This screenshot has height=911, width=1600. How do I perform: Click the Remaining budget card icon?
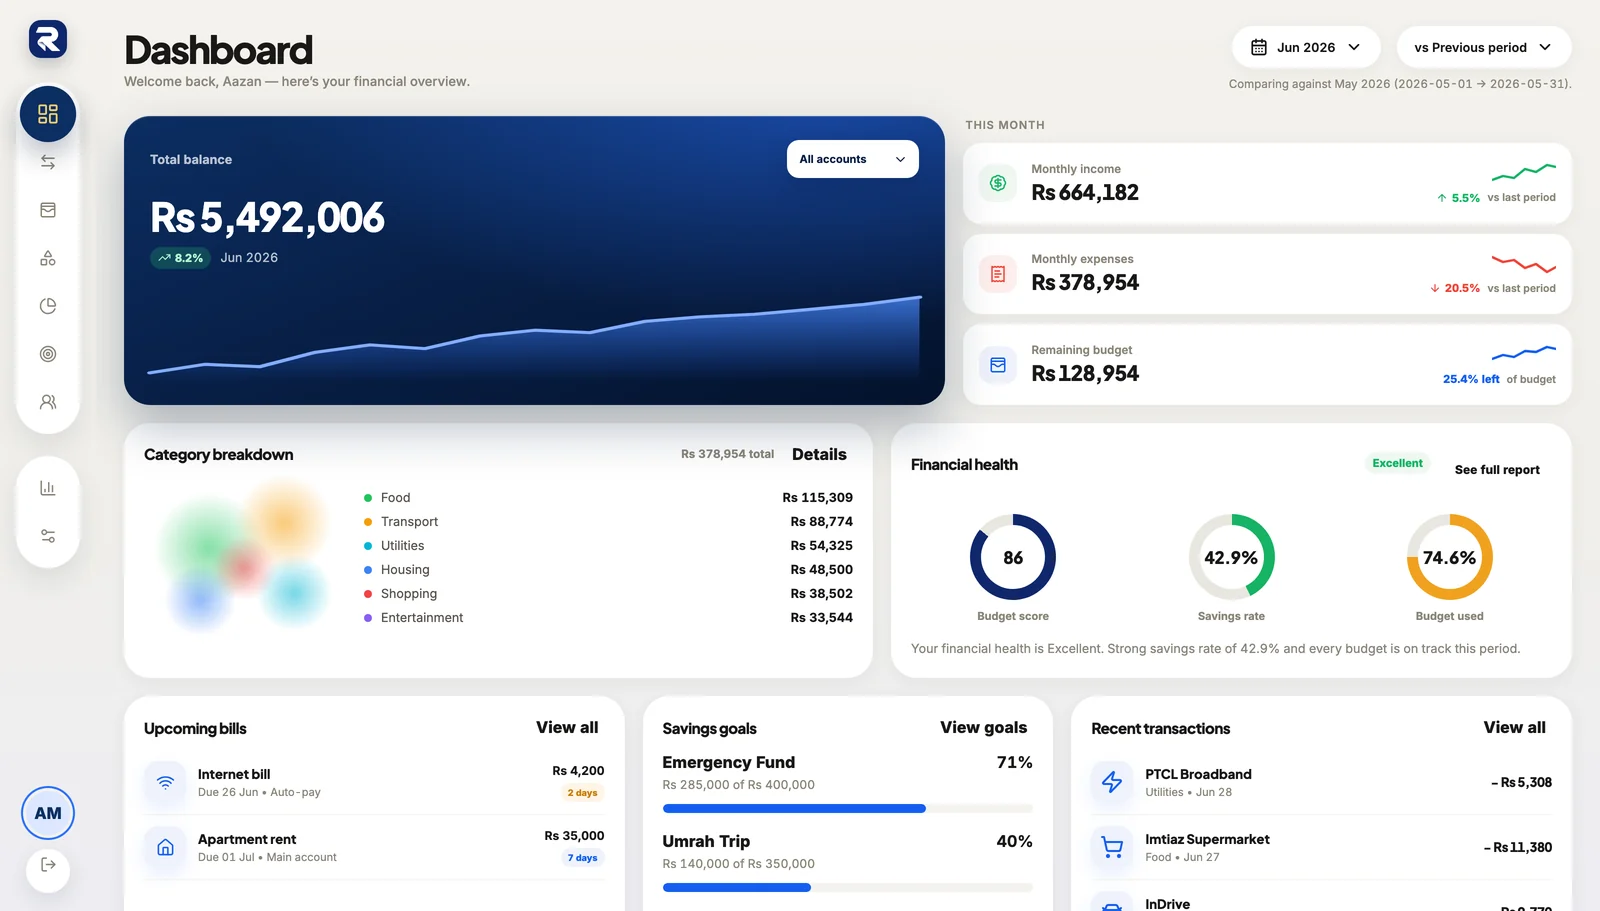[x=998, y=365]
